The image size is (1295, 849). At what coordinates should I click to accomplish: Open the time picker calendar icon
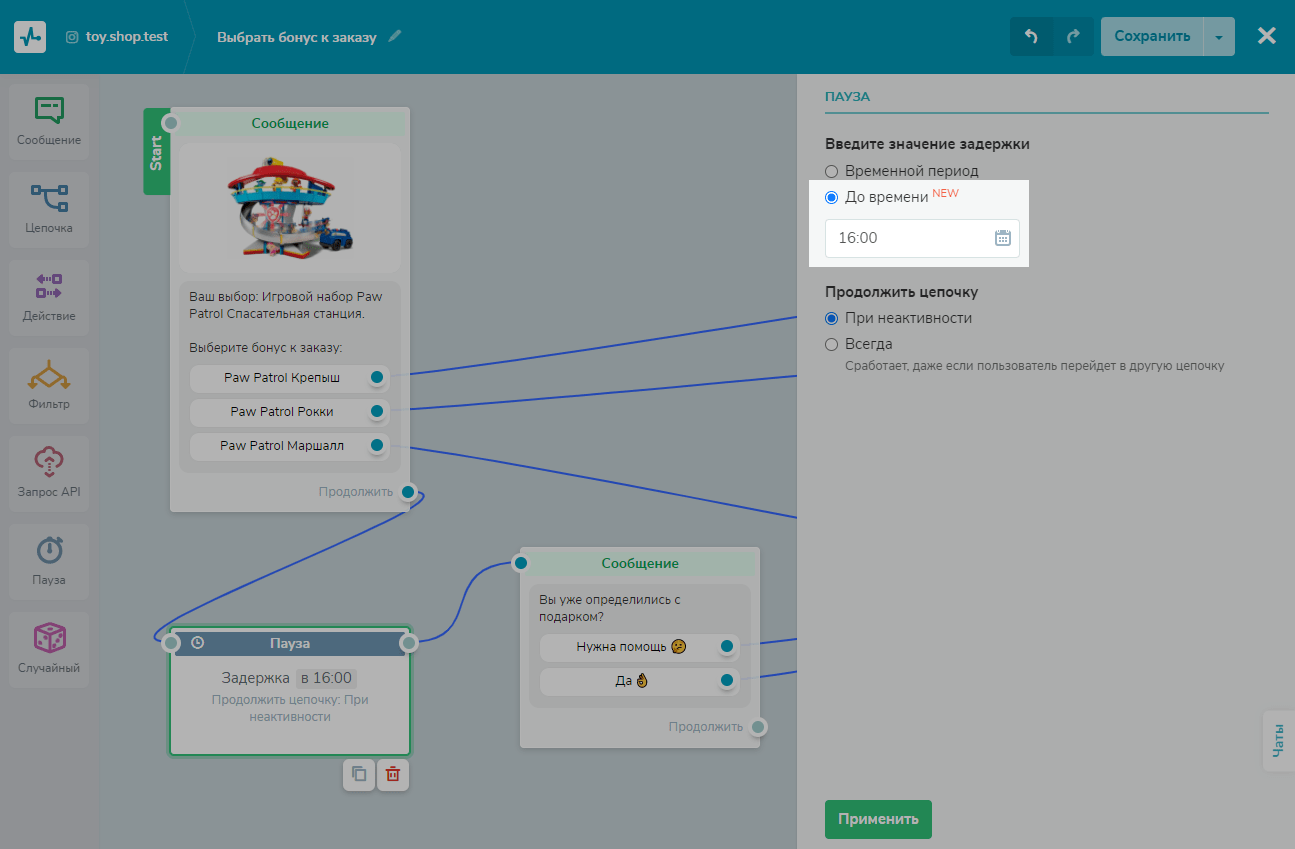click(1003, 238)
